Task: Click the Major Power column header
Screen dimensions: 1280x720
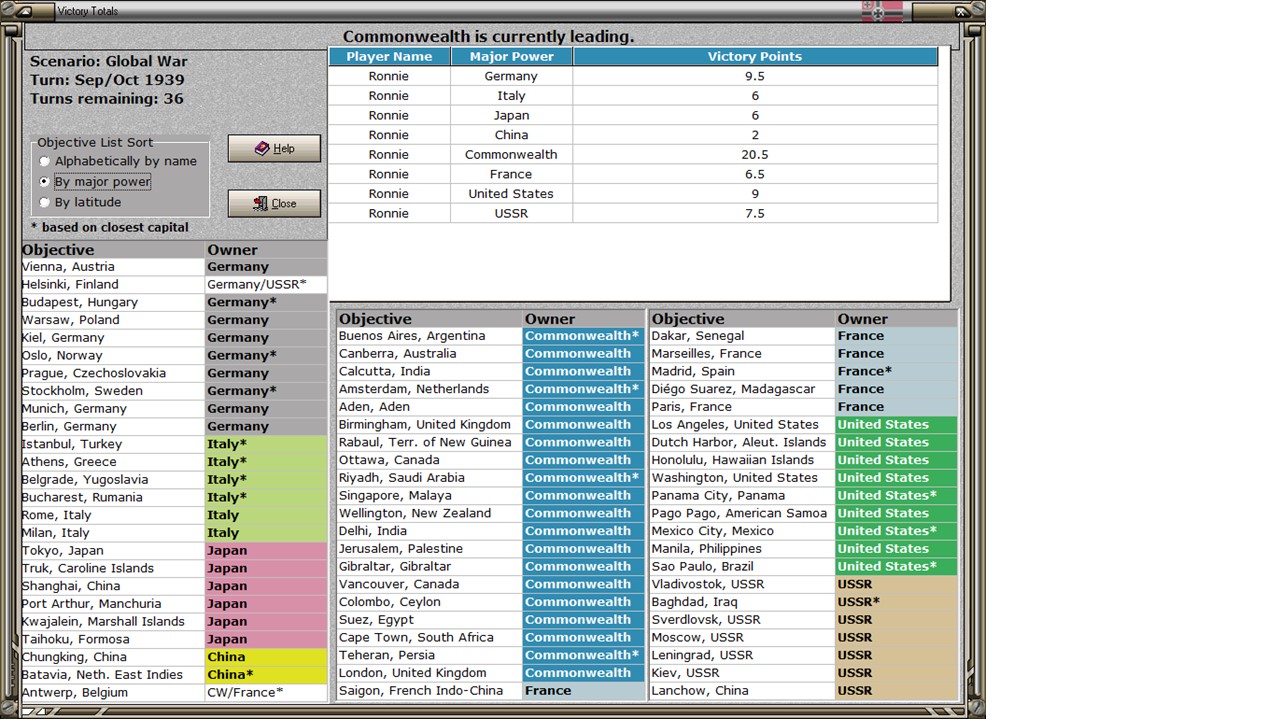Action: coord(511,57)
